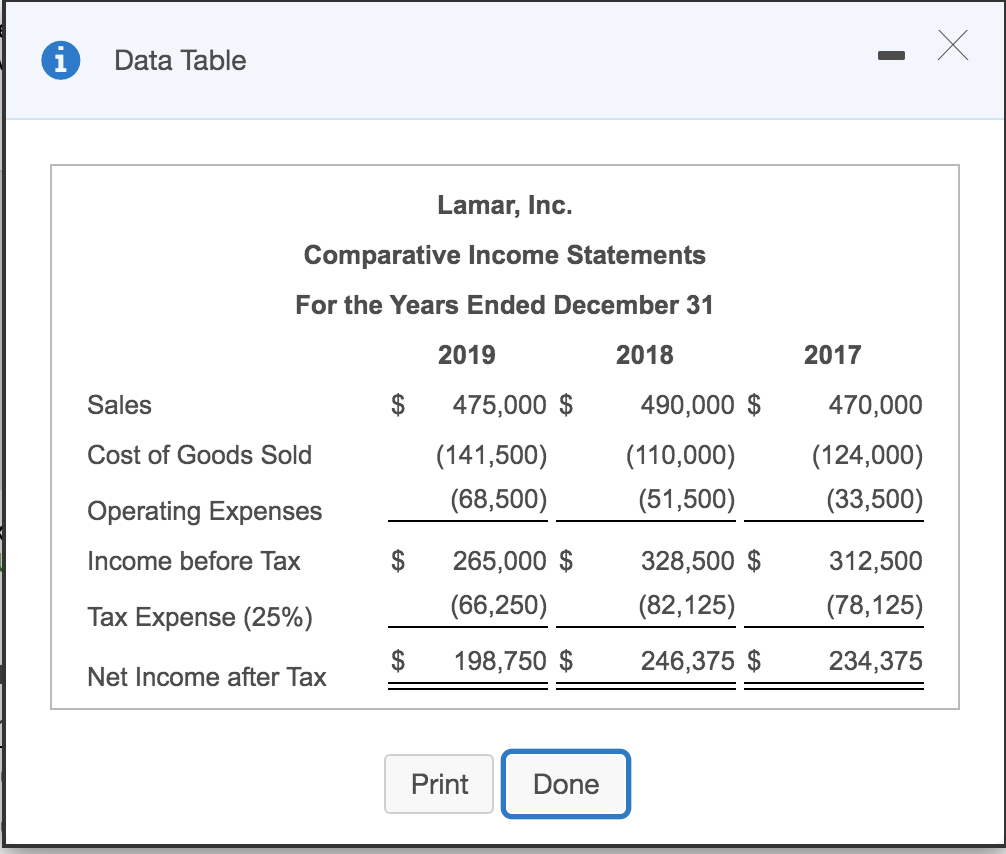Click income before tax 328,500

[687, 561]
